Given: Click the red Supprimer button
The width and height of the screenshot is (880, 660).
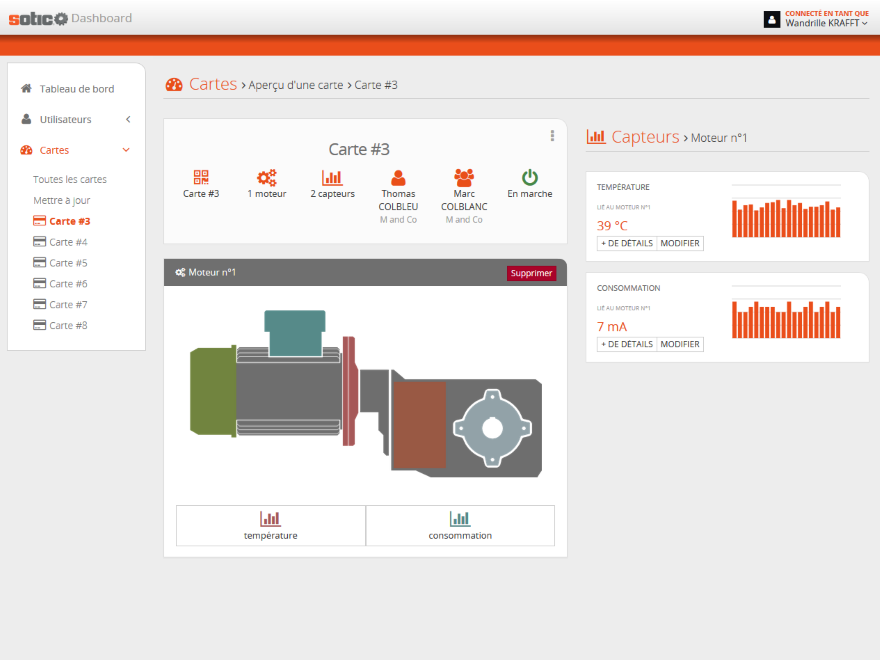Looking at the screenshot, I should point(531,273).
